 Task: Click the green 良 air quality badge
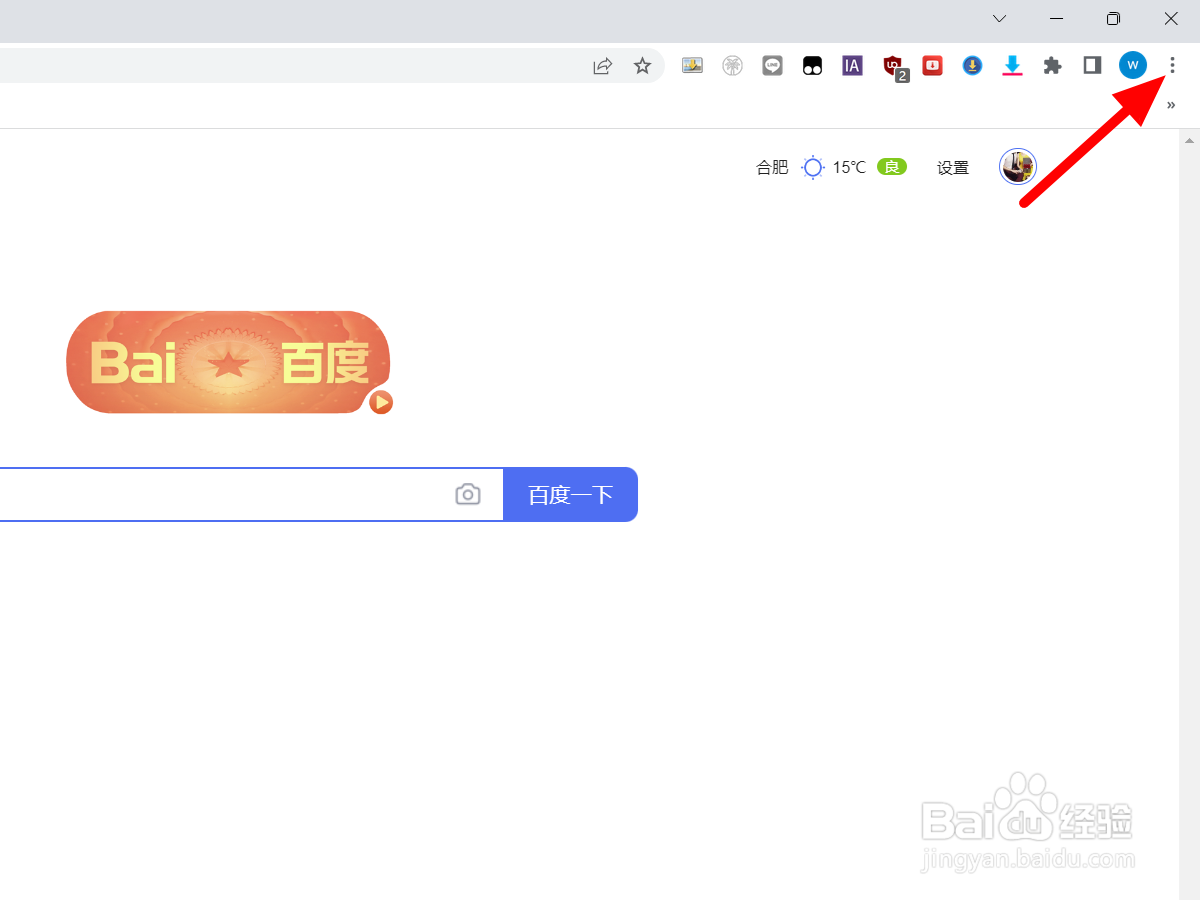tap(891, 166)
